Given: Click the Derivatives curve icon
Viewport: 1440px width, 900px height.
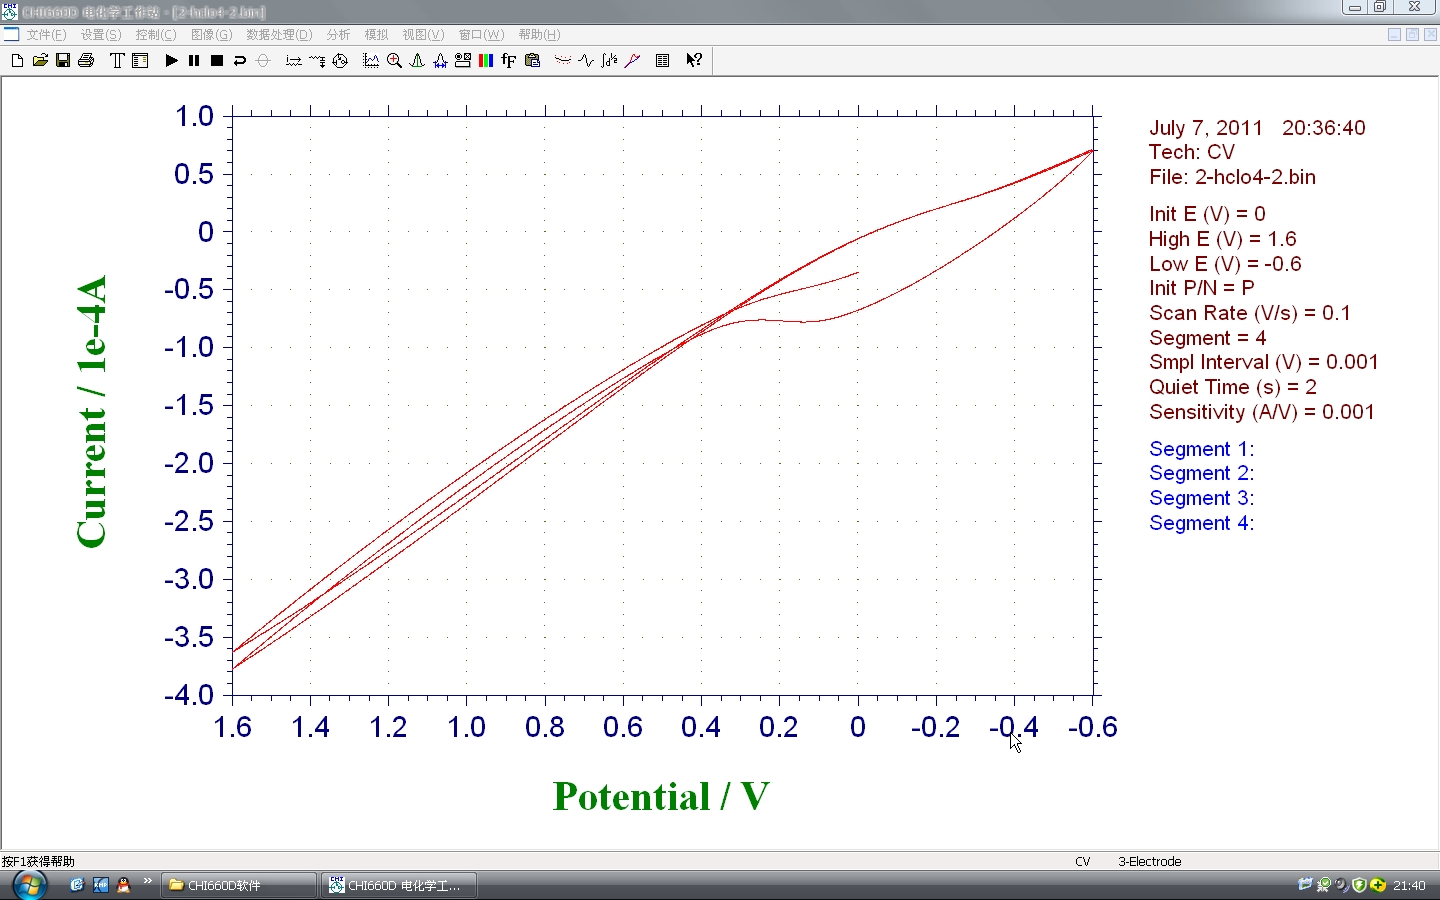Looking at the screenshot, I should 586,61.
